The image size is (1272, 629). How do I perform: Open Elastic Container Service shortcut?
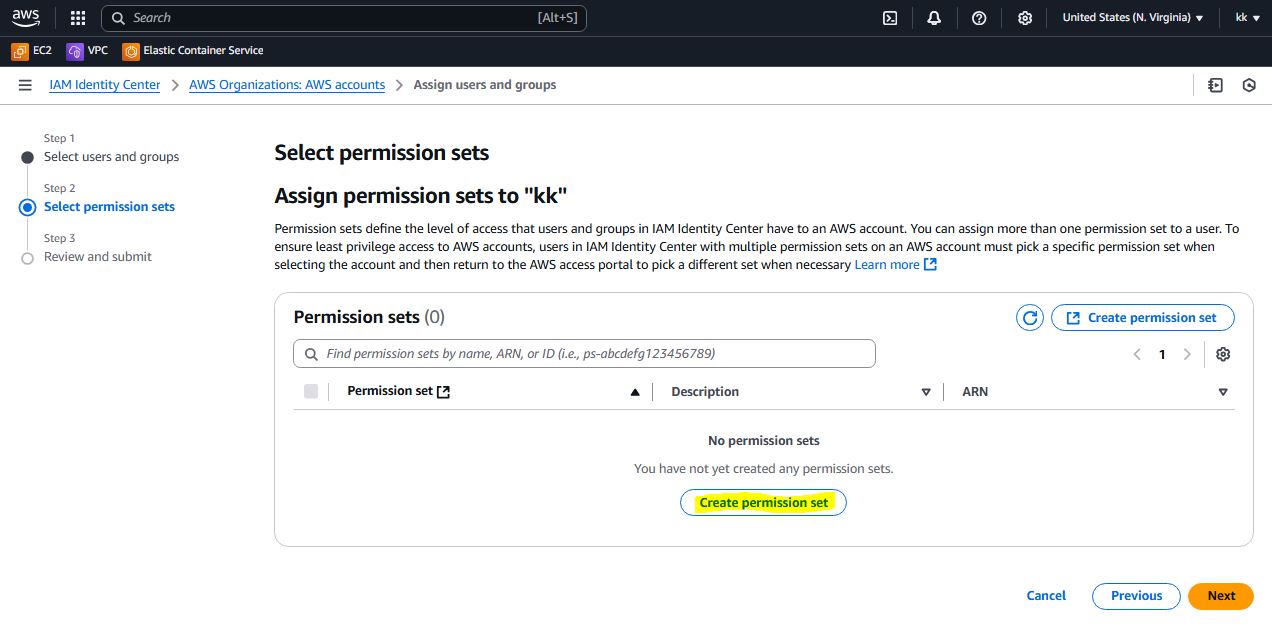193,50
